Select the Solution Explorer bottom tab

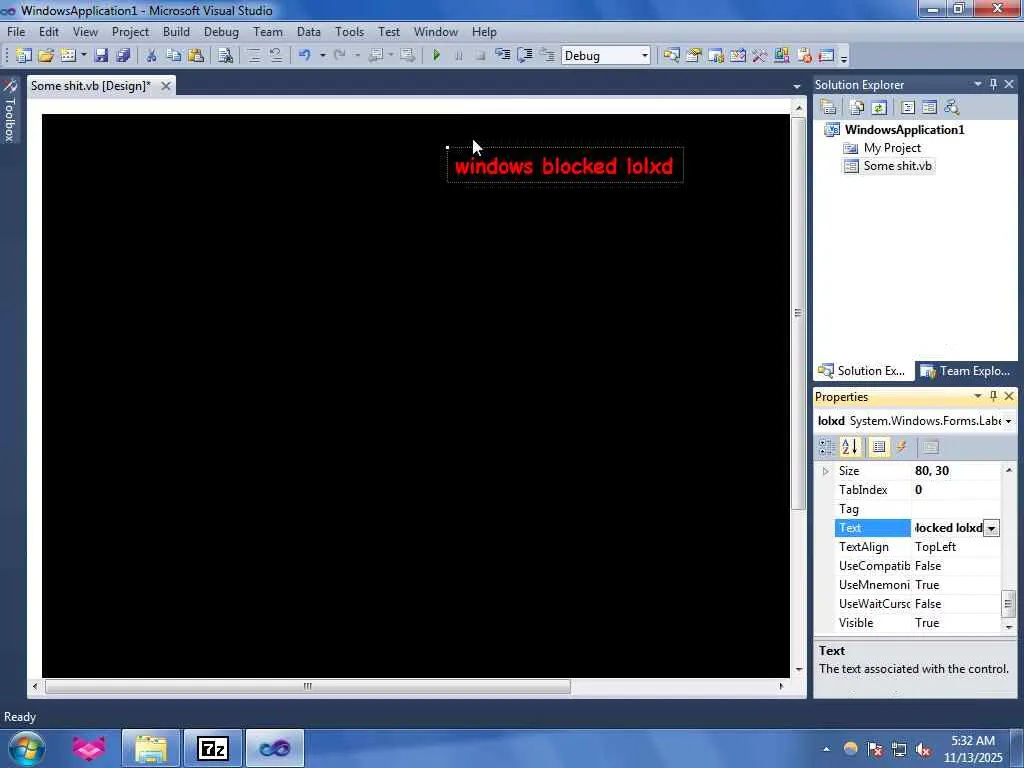tap(863, 371)
